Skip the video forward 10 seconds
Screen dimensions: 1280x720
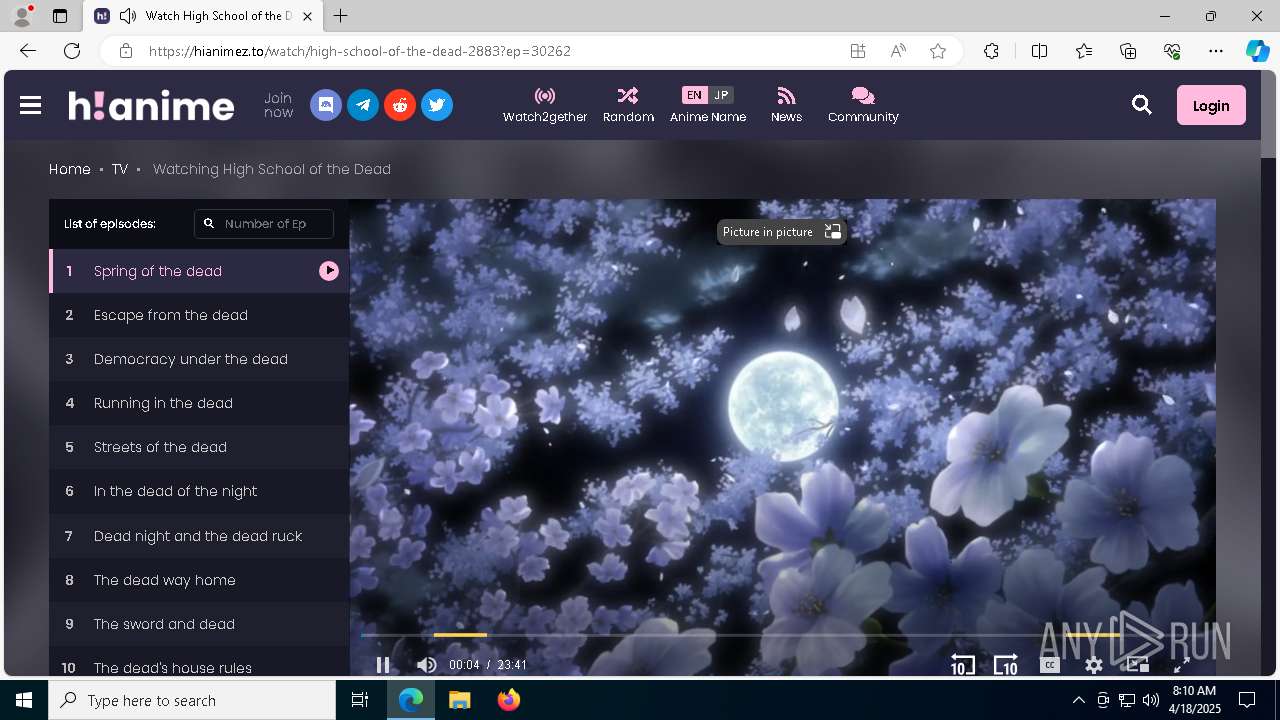(x=1006, y=665)
